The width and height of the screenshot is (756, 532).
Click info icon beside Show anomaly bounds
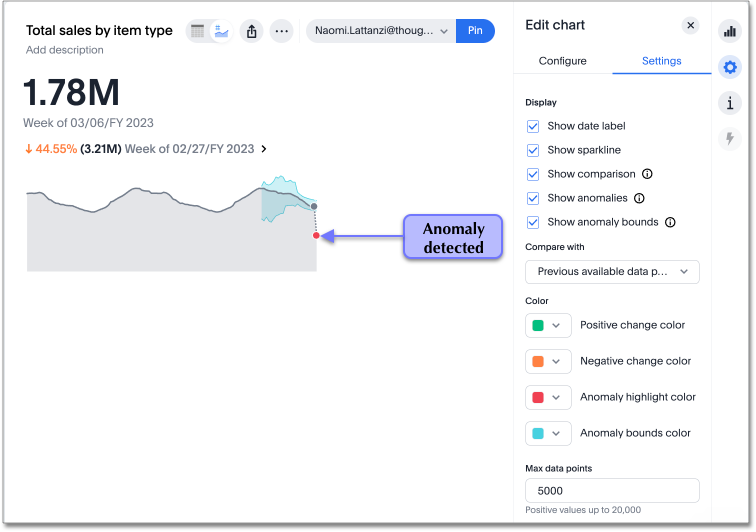click(670, 222)
